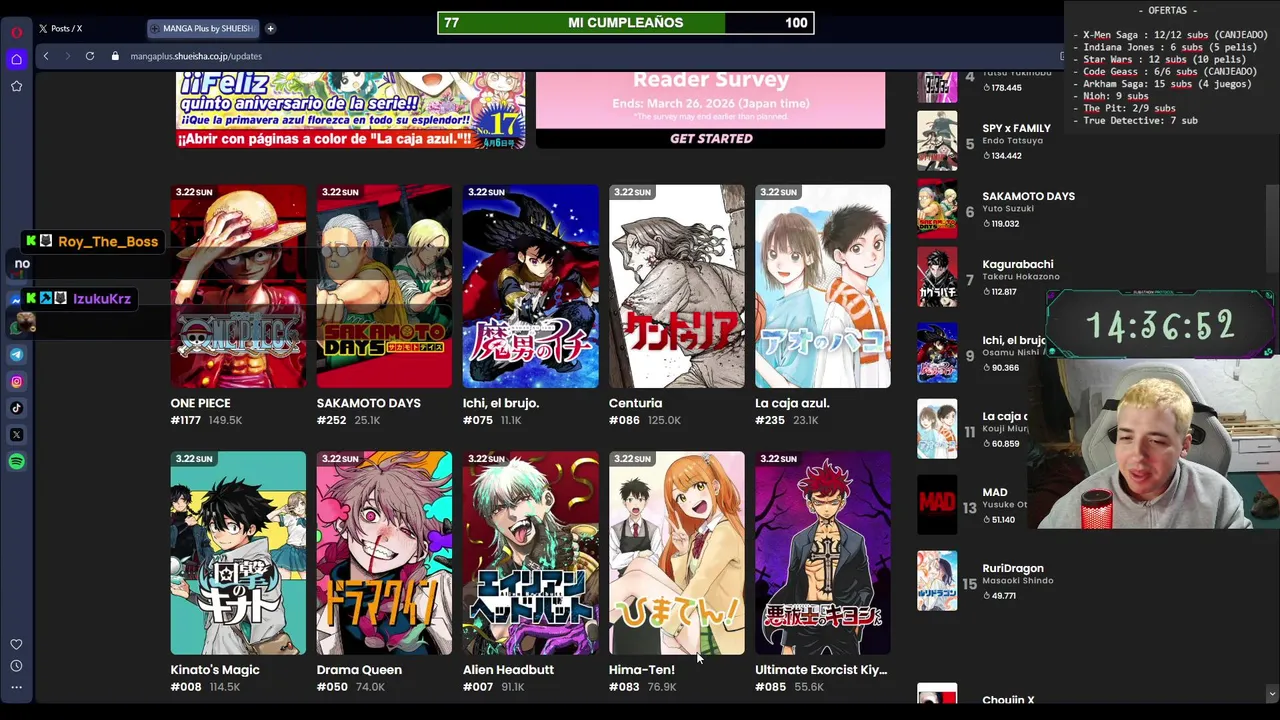
Task: Open the ONE PIECE cover thumbnail
Action: click(238, 286)
